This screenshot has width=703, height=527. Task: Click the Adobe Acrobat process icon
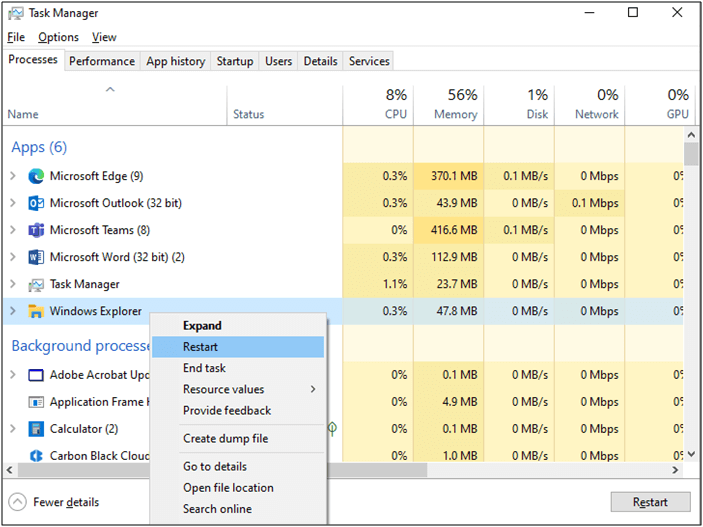pos(36,375)
